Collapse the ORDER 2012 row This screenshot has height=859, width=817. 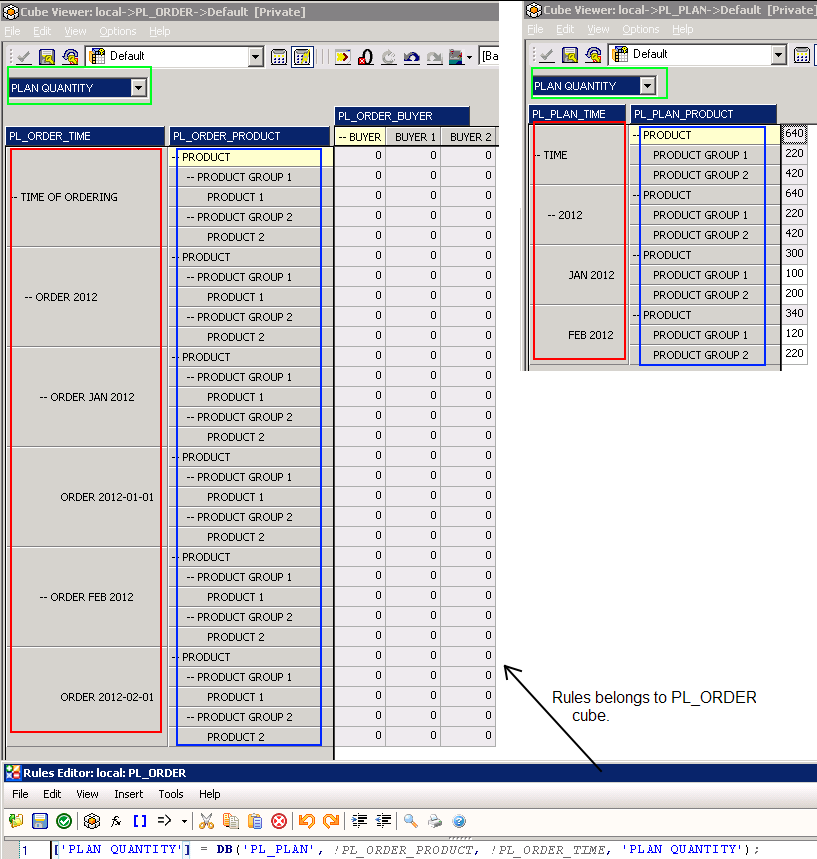tap(28, 297)
